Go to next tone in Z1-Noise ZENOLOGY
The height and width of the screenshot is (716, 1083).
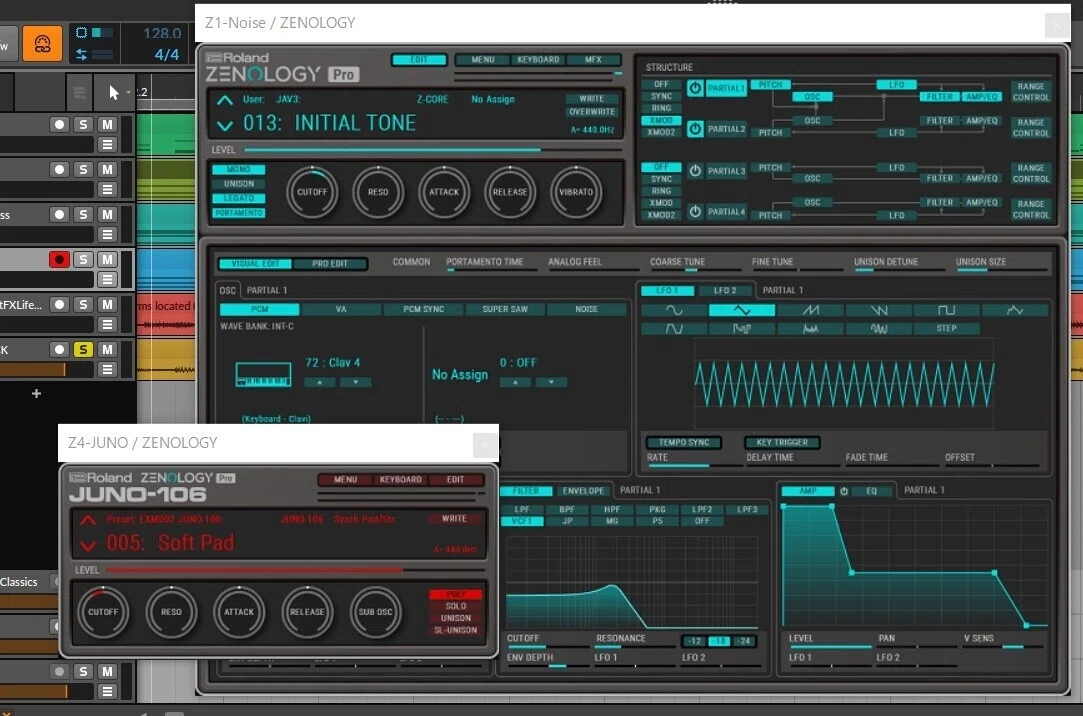[x=224, y=126]
